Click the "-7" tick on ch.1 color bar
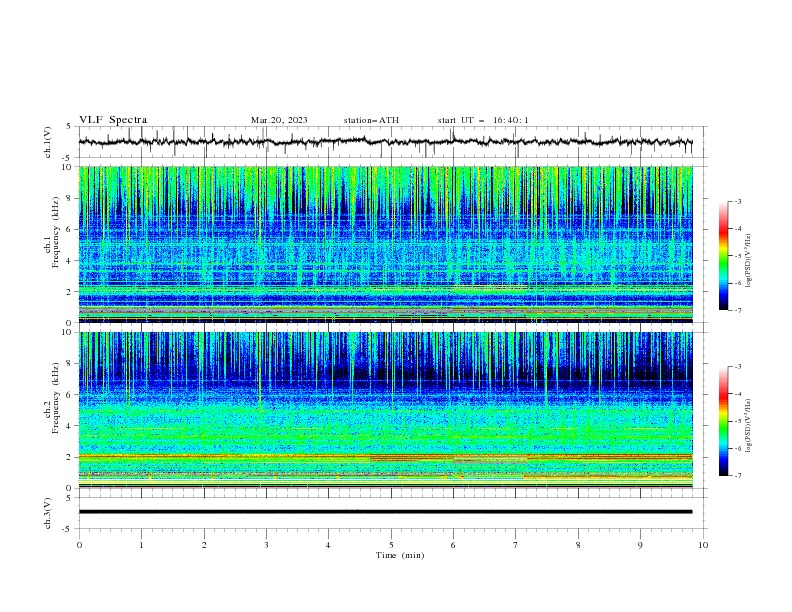The width and height of the screenshot is (792, 612). coord(737,310)
